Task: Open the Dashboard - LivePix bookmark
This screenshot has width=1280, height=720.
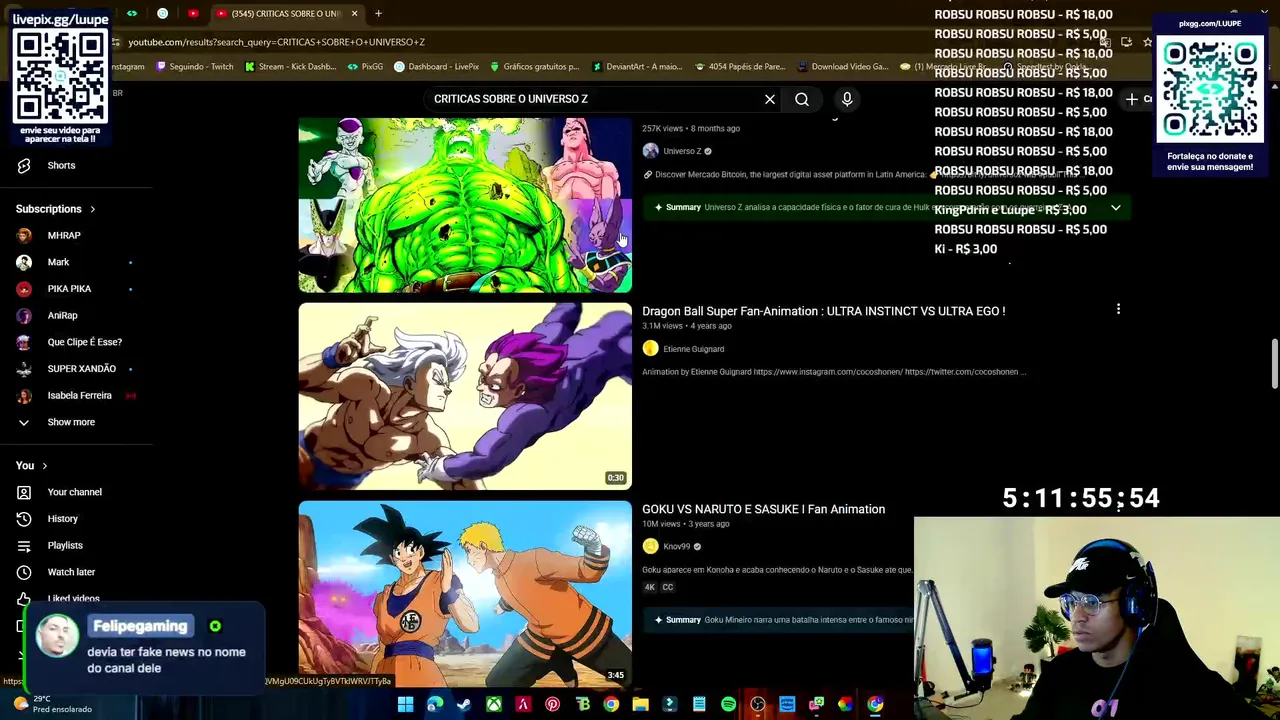Action: (x=436, y=67)
